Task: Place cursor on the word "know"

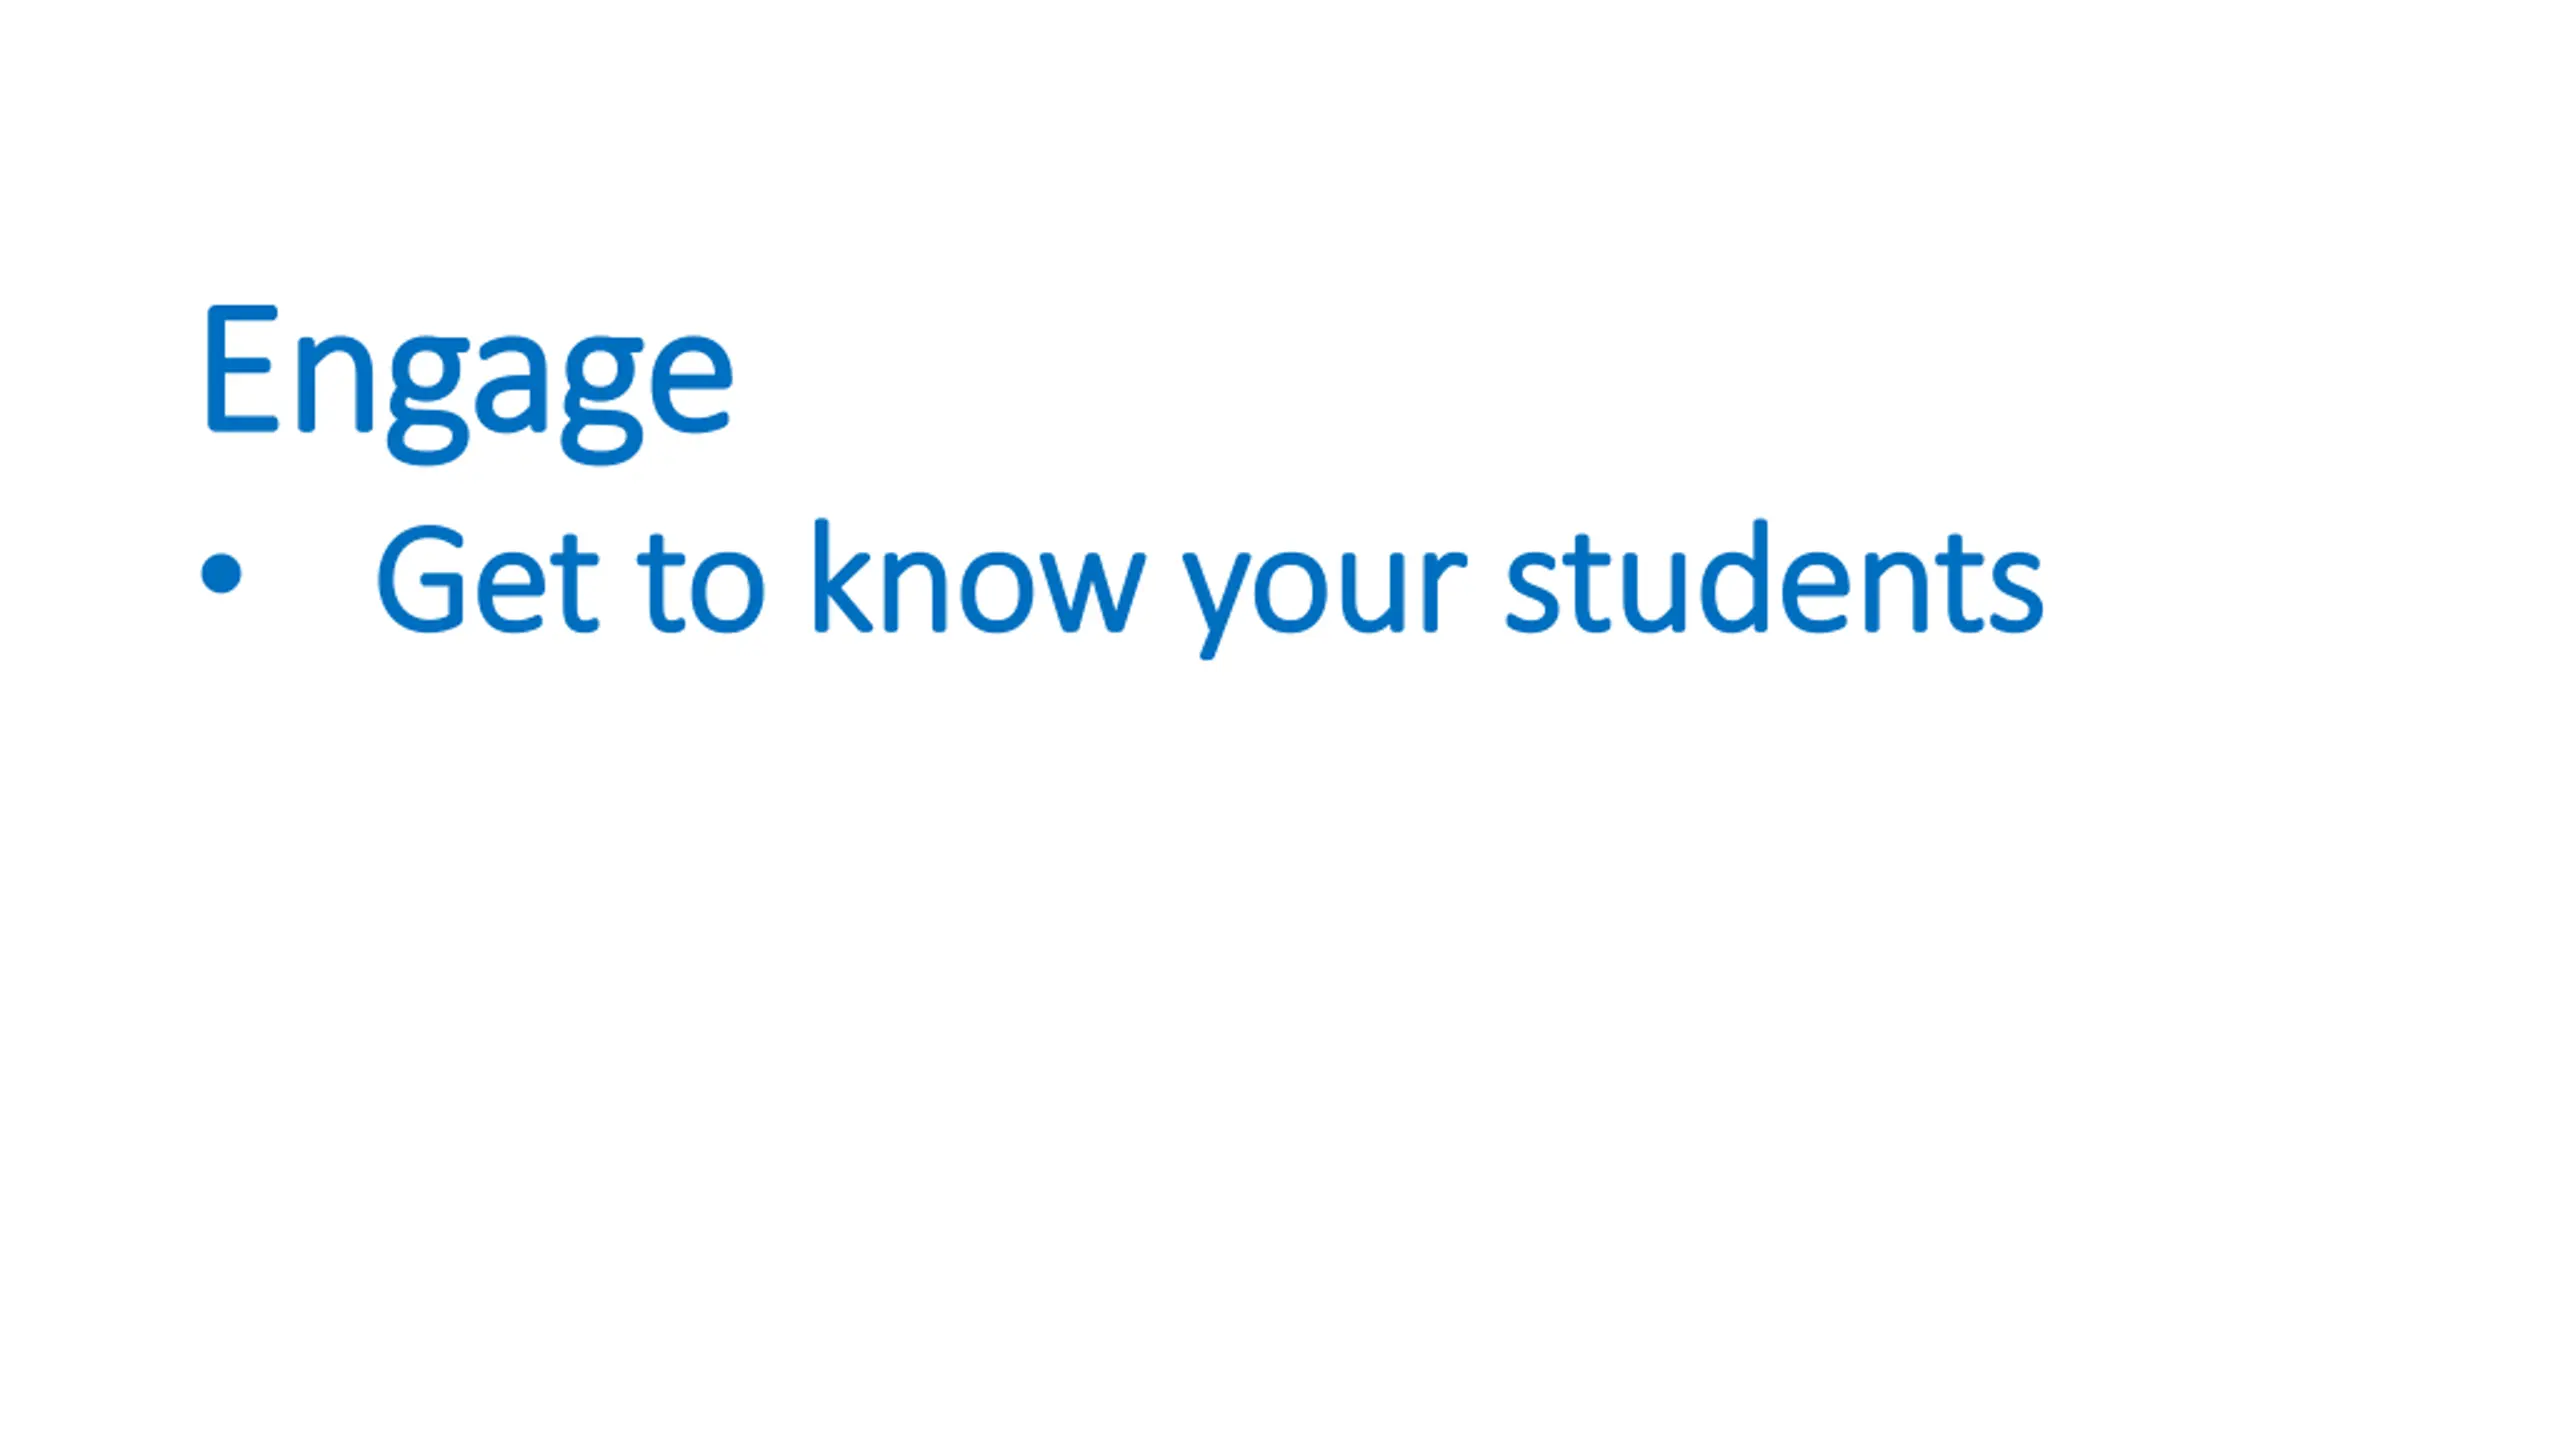Action: (x=980, y=577)
